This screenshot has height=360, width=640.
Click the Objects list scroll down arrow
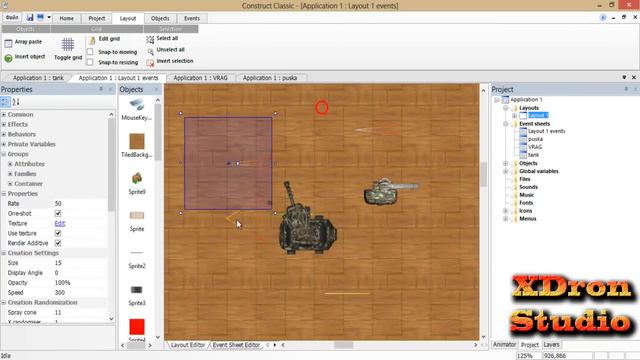coord(158,337)
